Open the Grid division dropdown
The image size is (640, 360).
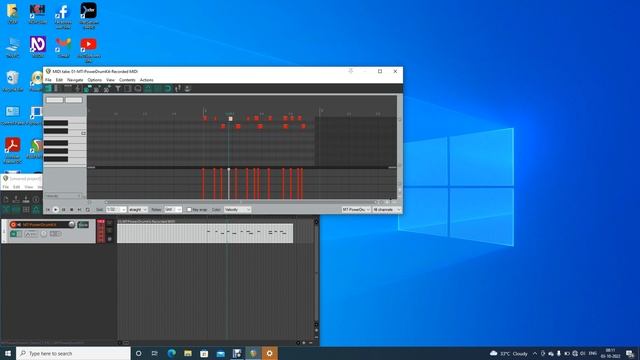pos(116,210)
